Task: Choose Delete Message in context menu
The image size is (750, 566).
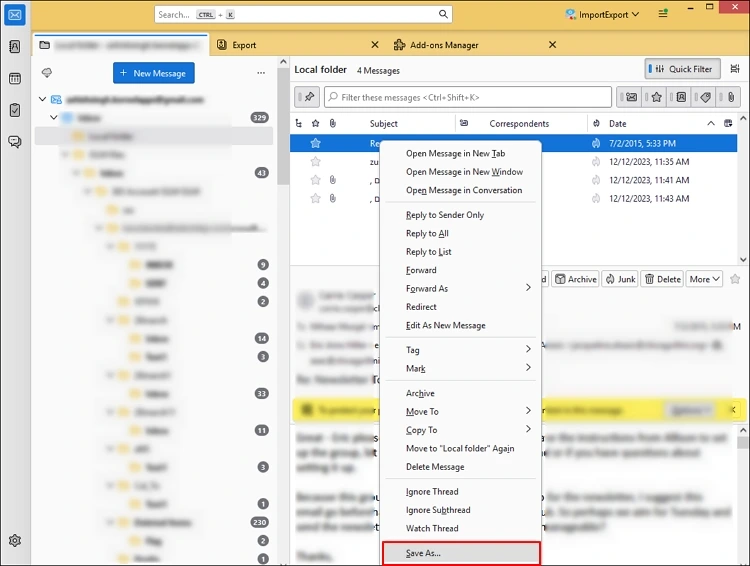Action: click(461, 466)
